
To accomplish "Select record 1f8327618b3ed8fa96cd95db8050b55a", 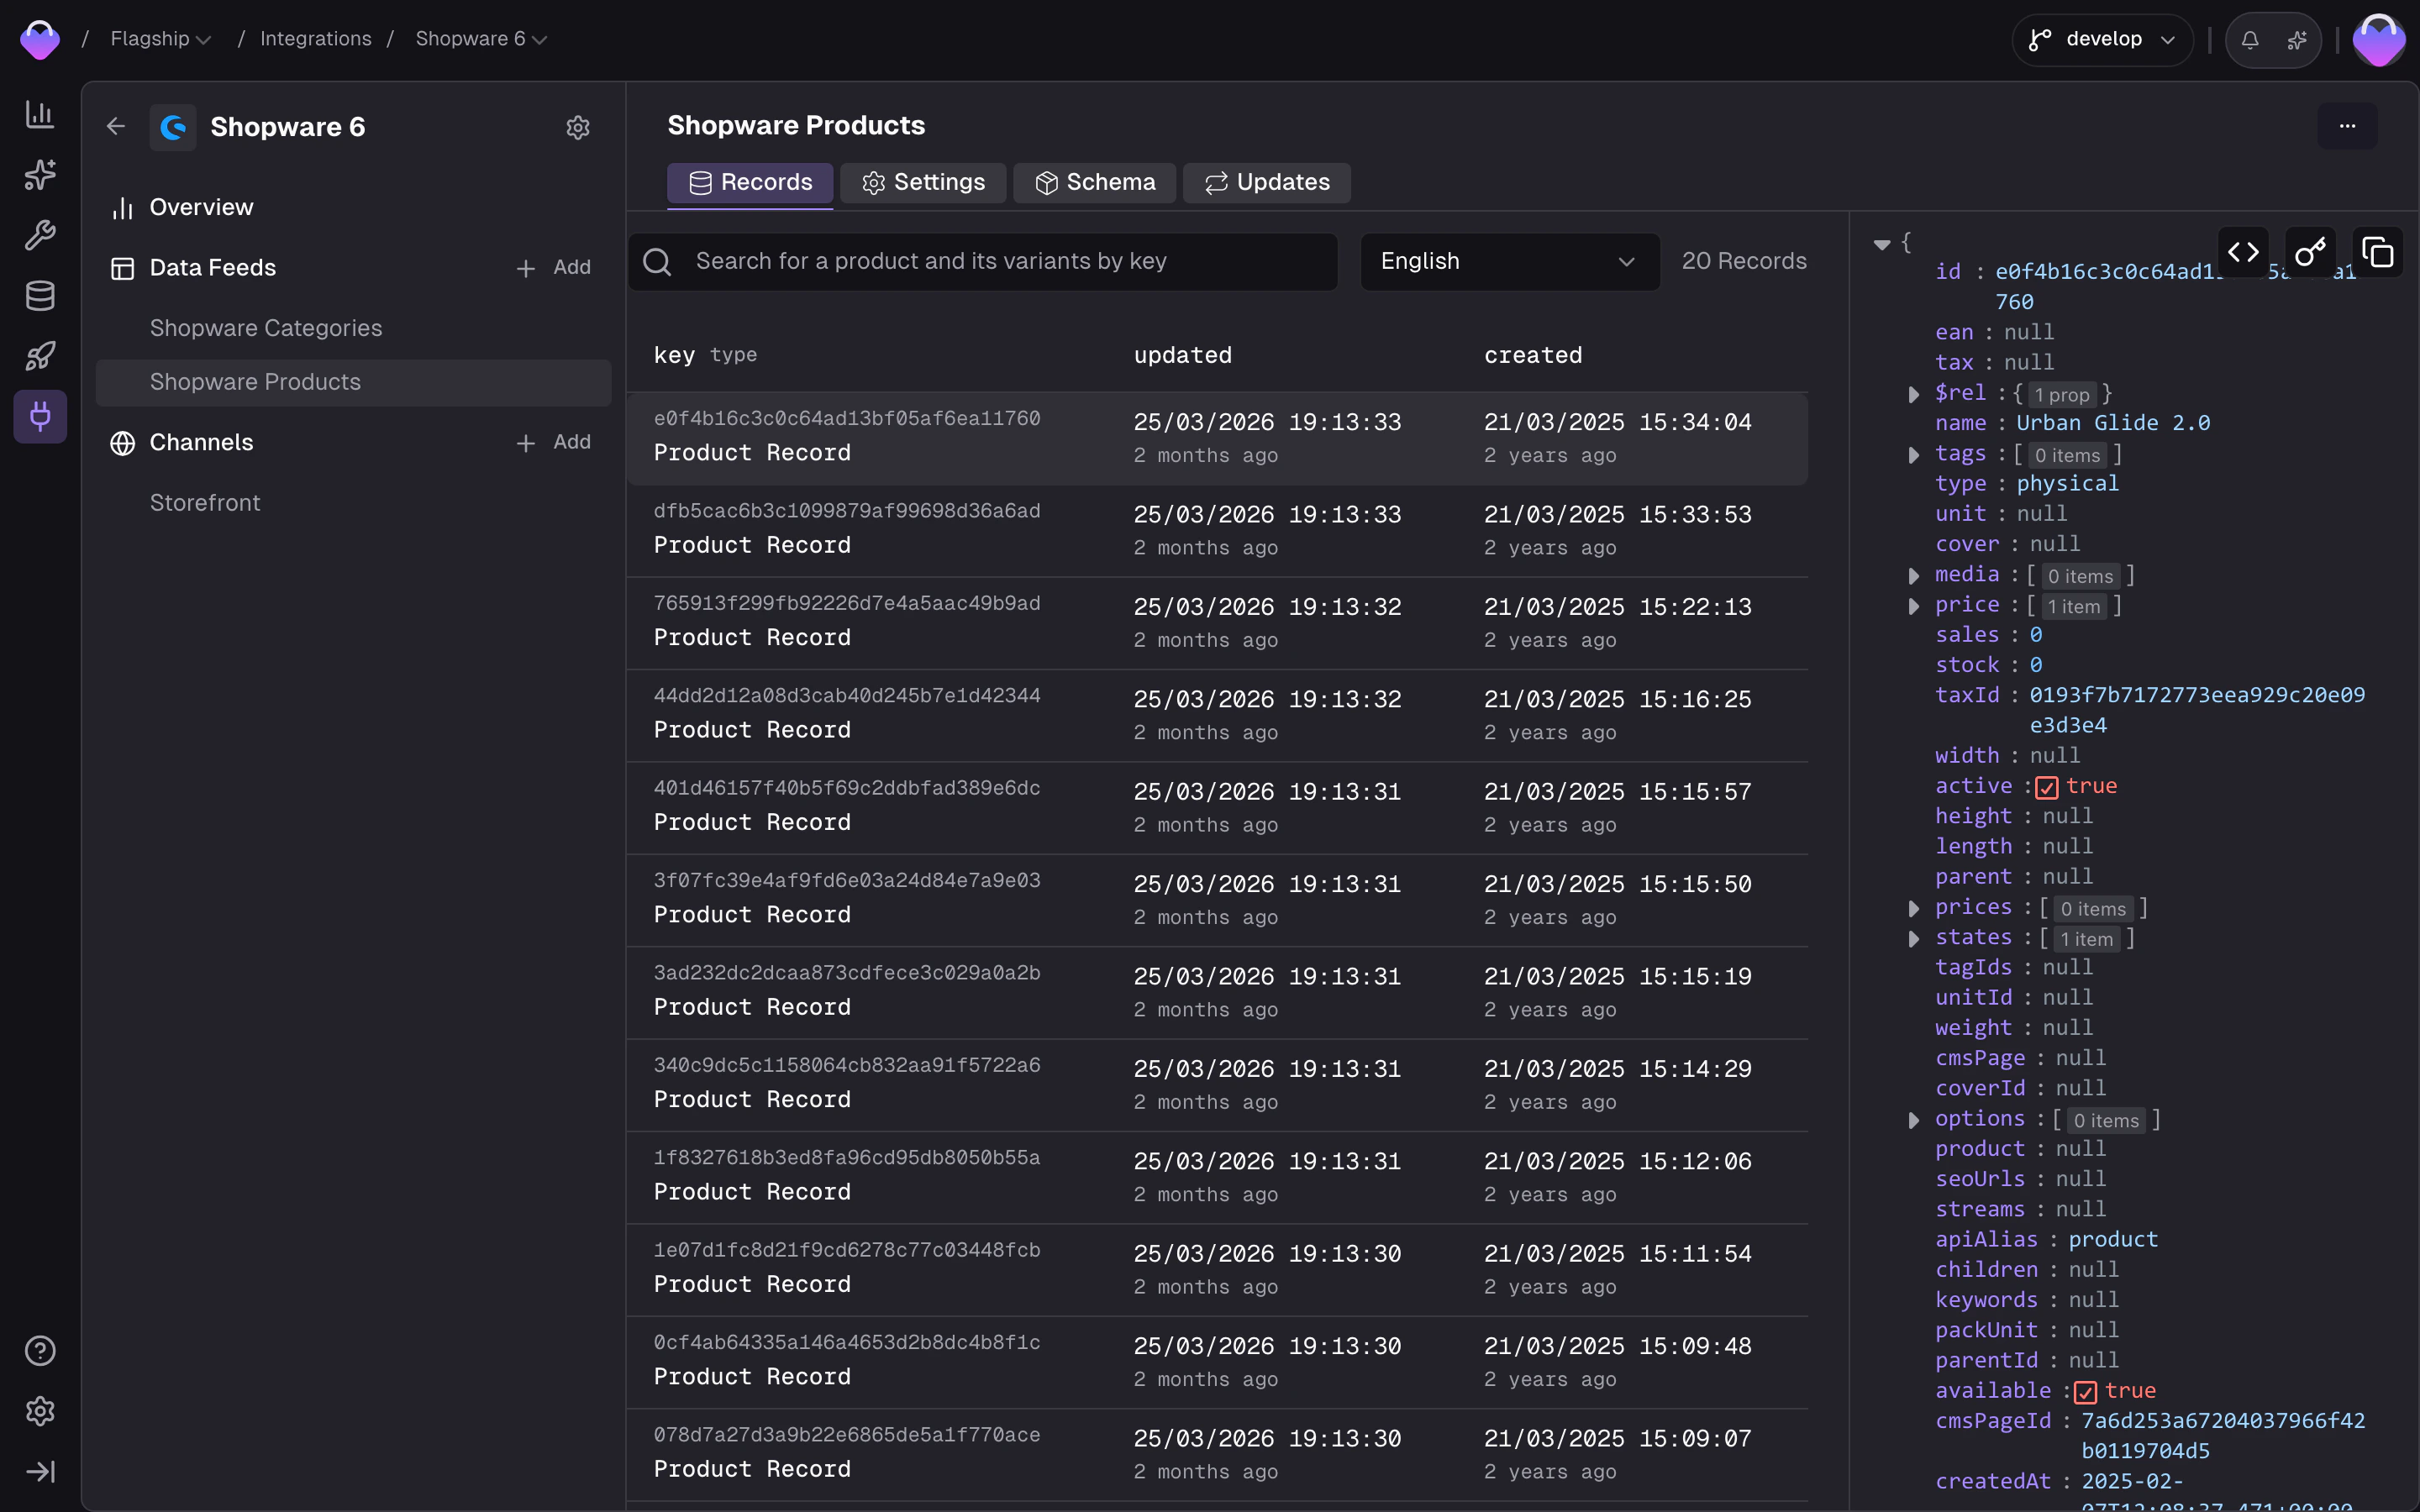I will tap(1217, 1178).
